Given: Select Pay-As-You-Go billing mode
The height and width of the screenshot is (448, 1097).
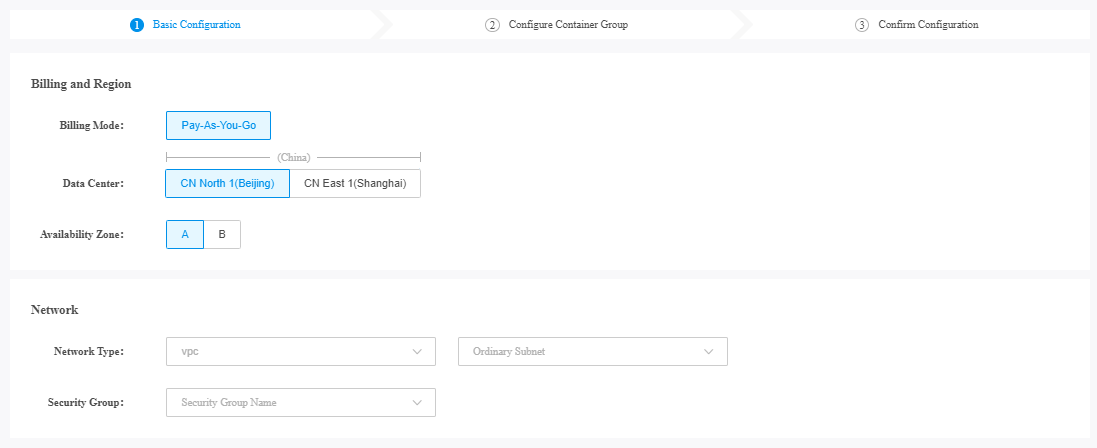Looking at the screenshot, I should 218,126.
